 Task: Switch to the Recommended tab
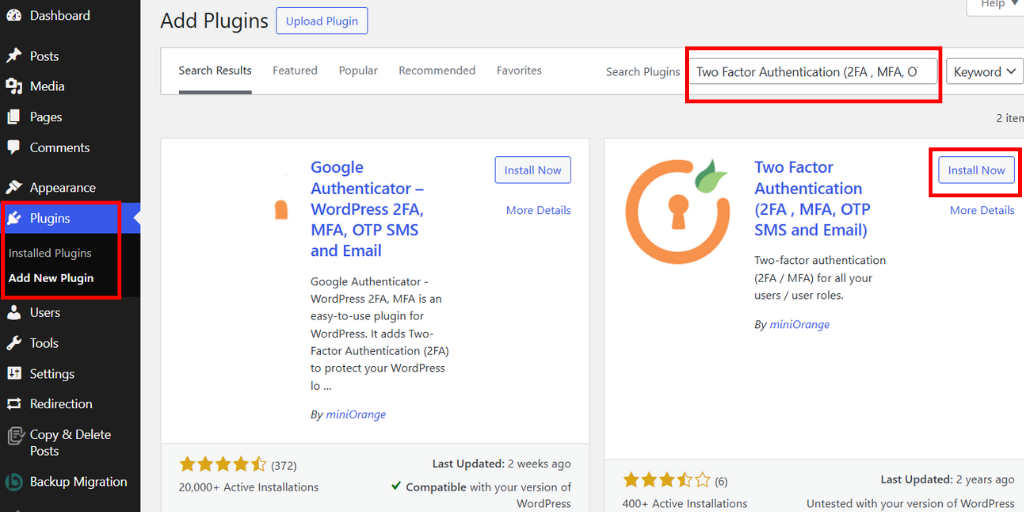[437, 71]
